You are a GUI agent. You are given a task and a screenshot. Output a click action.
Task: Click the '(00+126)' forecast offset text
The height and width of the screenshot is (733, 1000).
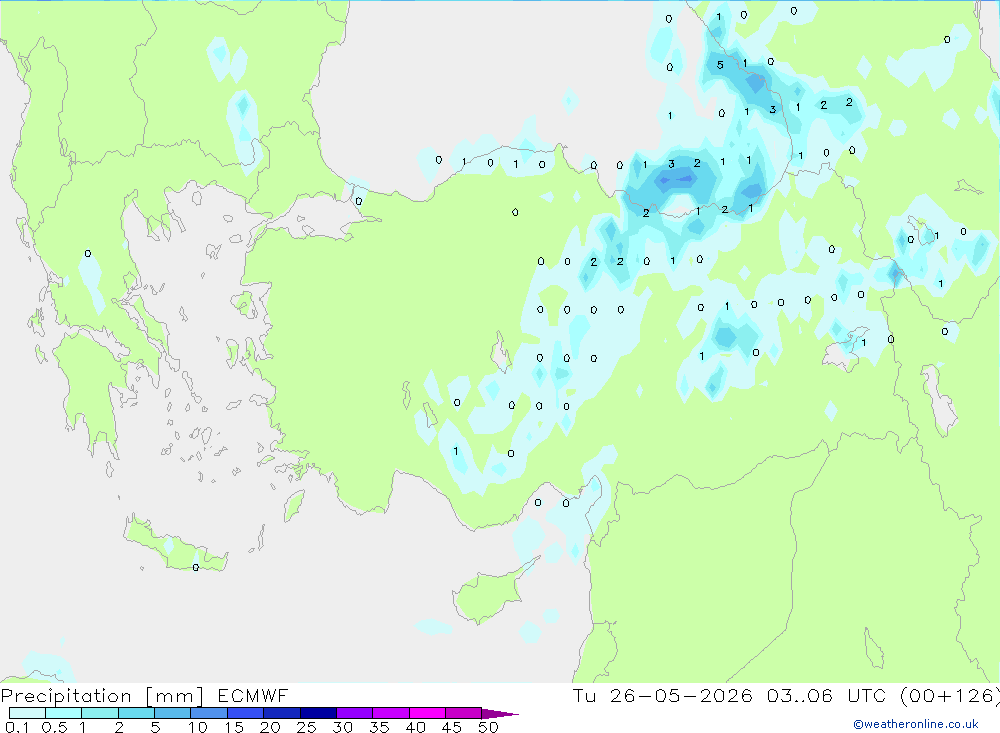click(x=950, y=695)
